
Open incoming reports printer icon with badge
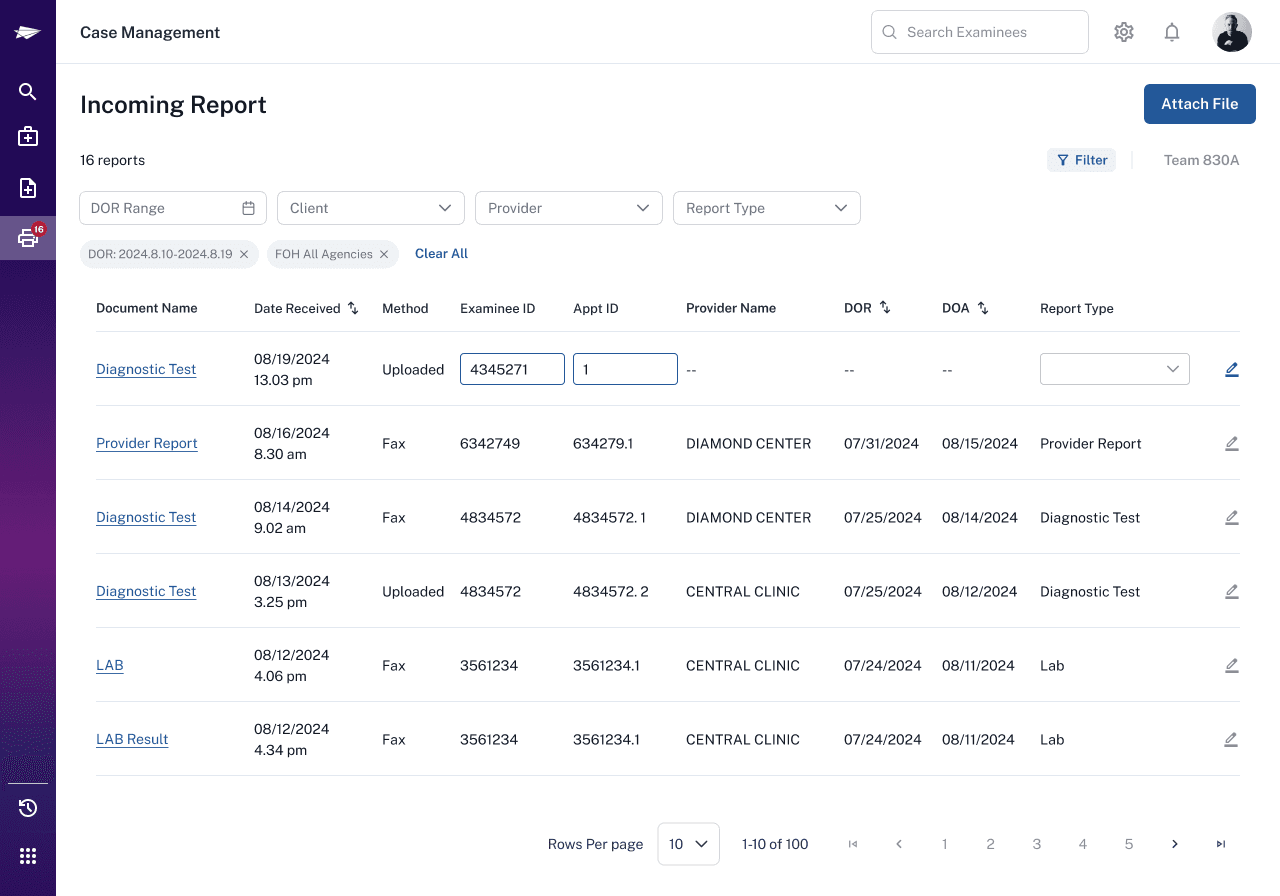pyautogui.click(x=28, y=238)
